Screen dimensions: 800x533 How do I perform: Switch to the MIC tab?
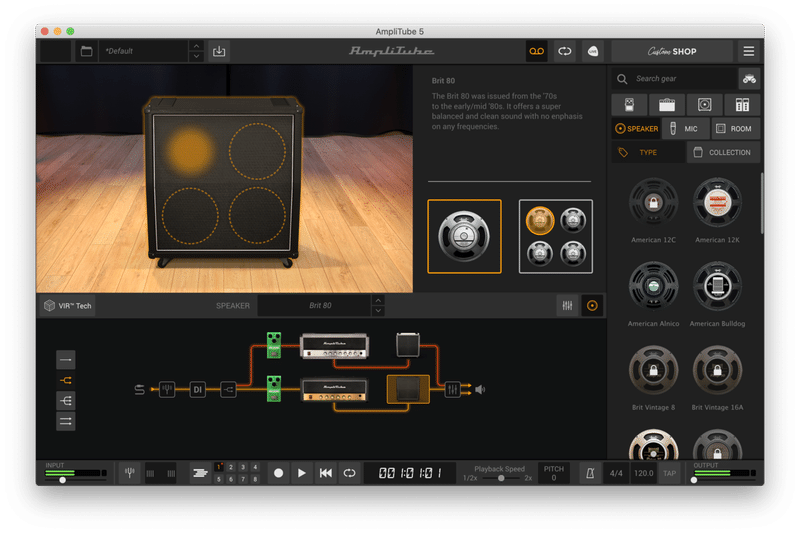[686, 129]
